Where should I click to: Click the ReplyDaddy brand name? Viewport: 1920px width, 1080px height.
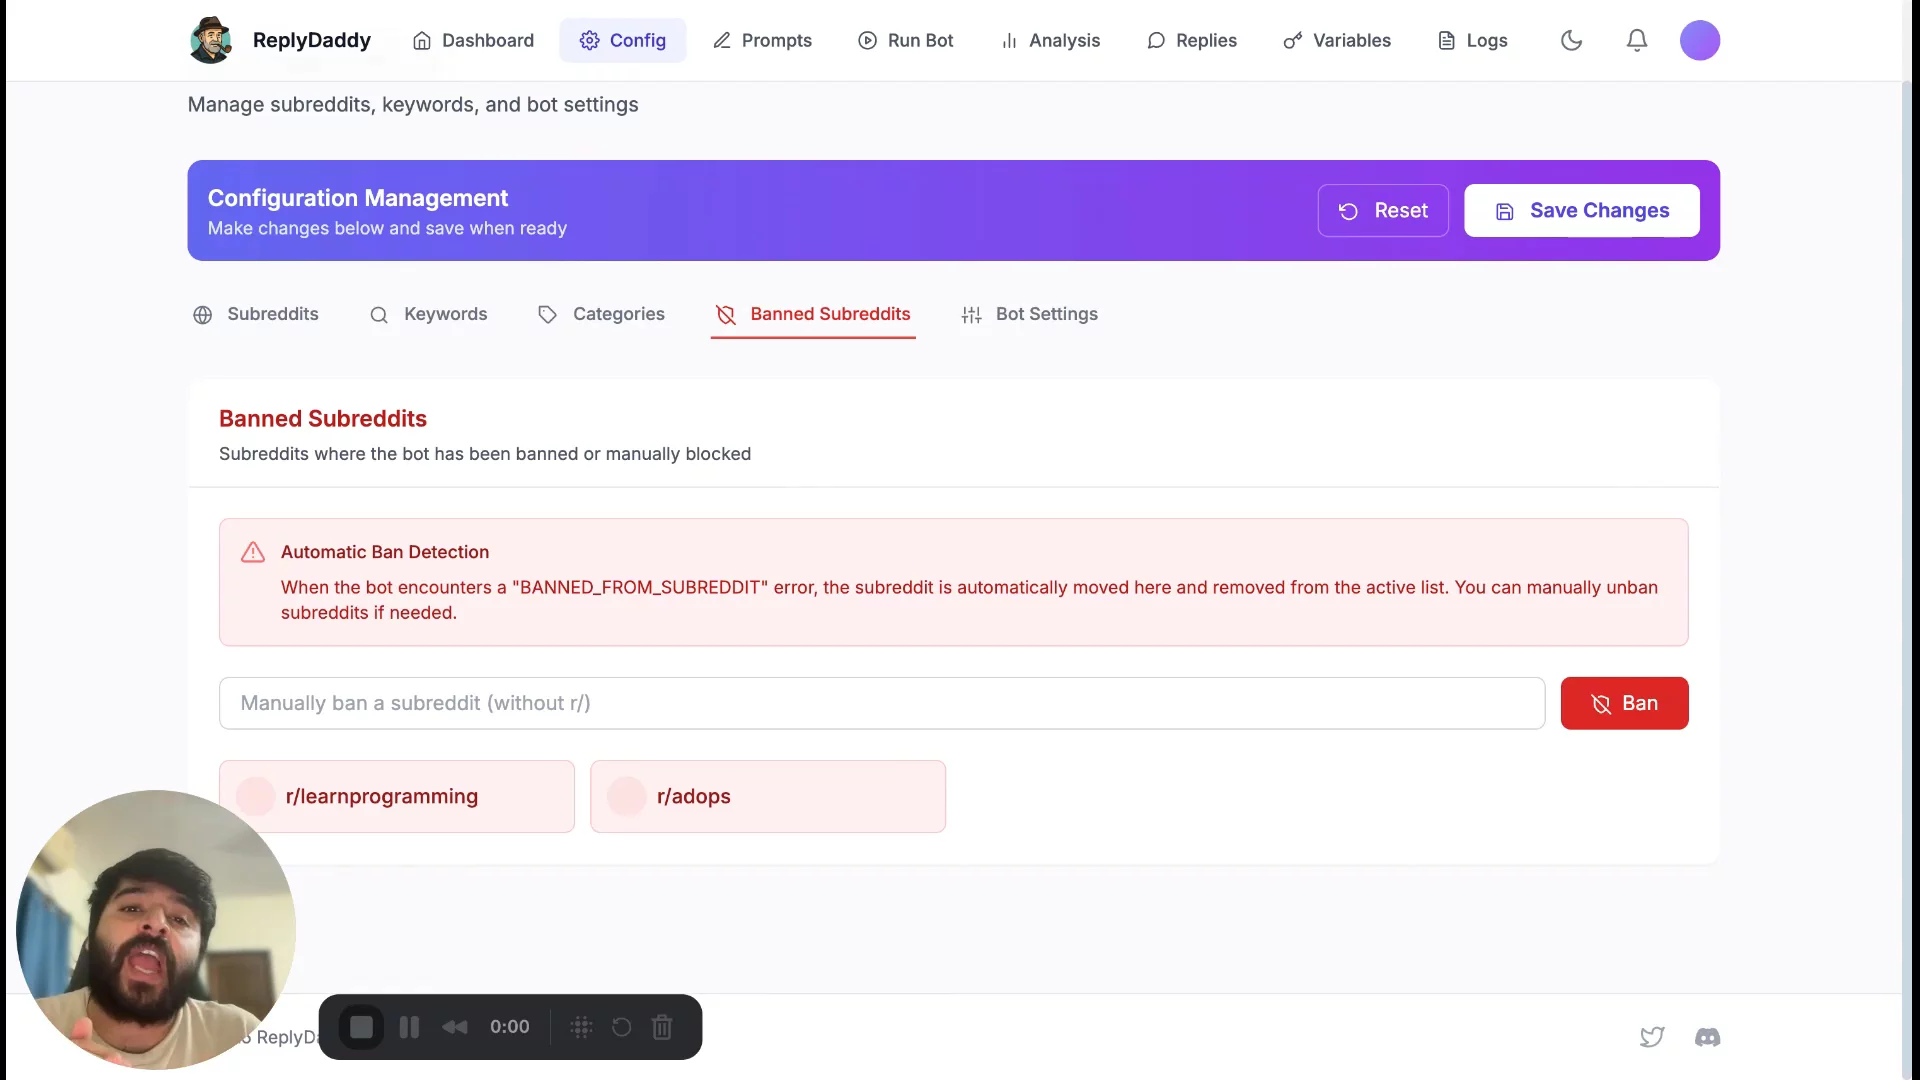pos(312,40)
